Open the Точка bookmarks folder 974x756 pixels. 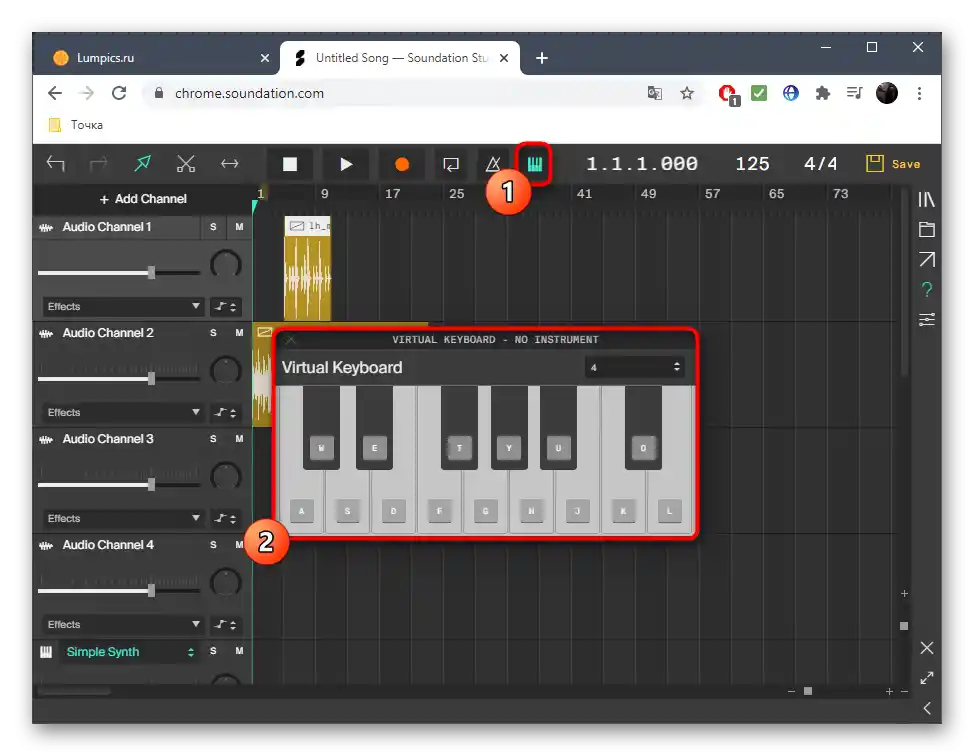coord(76,125)
